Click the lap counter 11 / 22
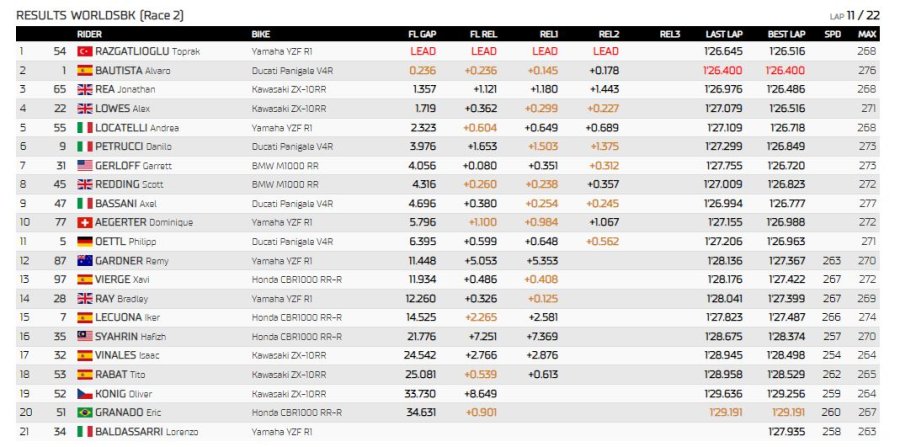Screen dimensions: 900x447 tap(863, 15)
